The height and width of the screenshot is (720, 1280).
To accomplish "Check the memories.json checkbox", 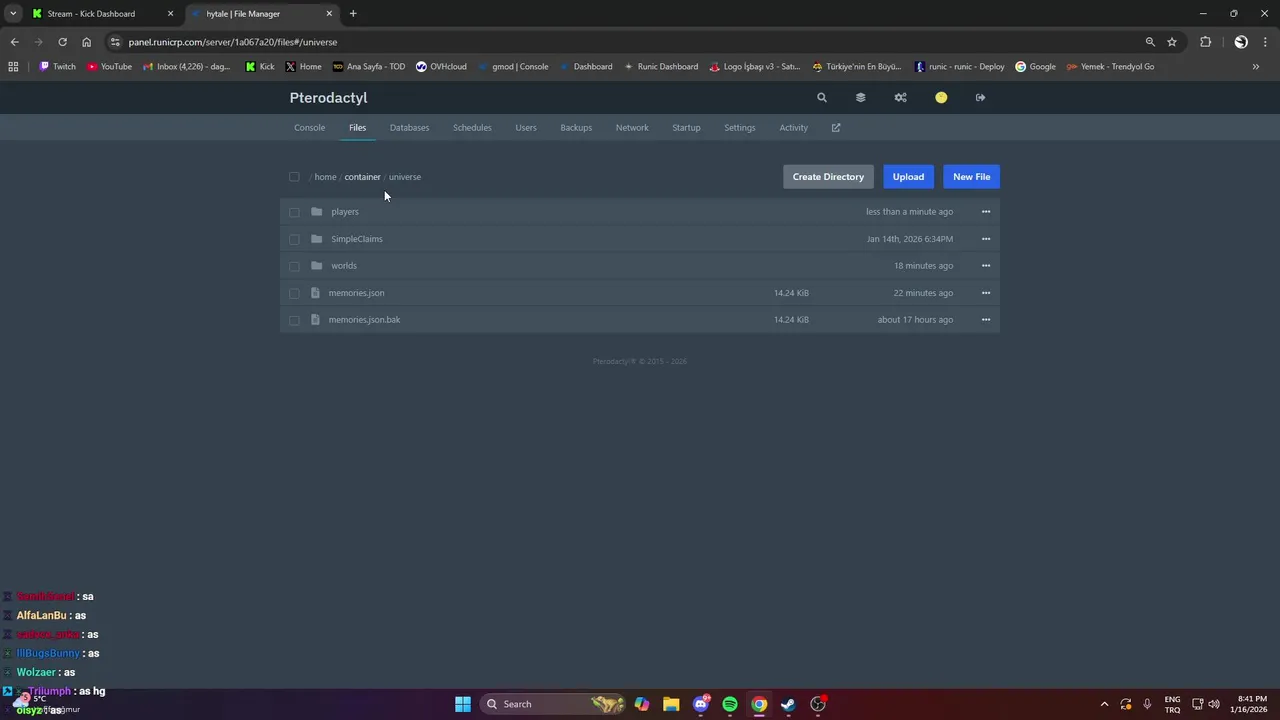I will click(294, 293).
